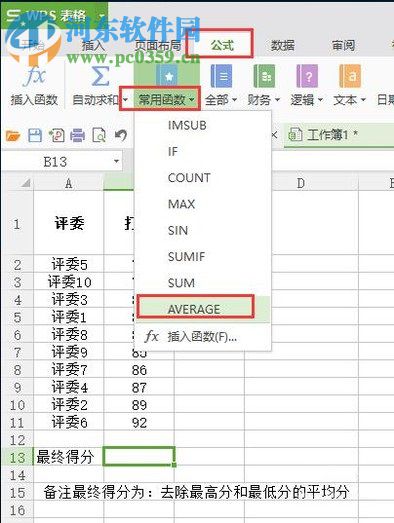Click the cell 评委5

tap(68, 265)
